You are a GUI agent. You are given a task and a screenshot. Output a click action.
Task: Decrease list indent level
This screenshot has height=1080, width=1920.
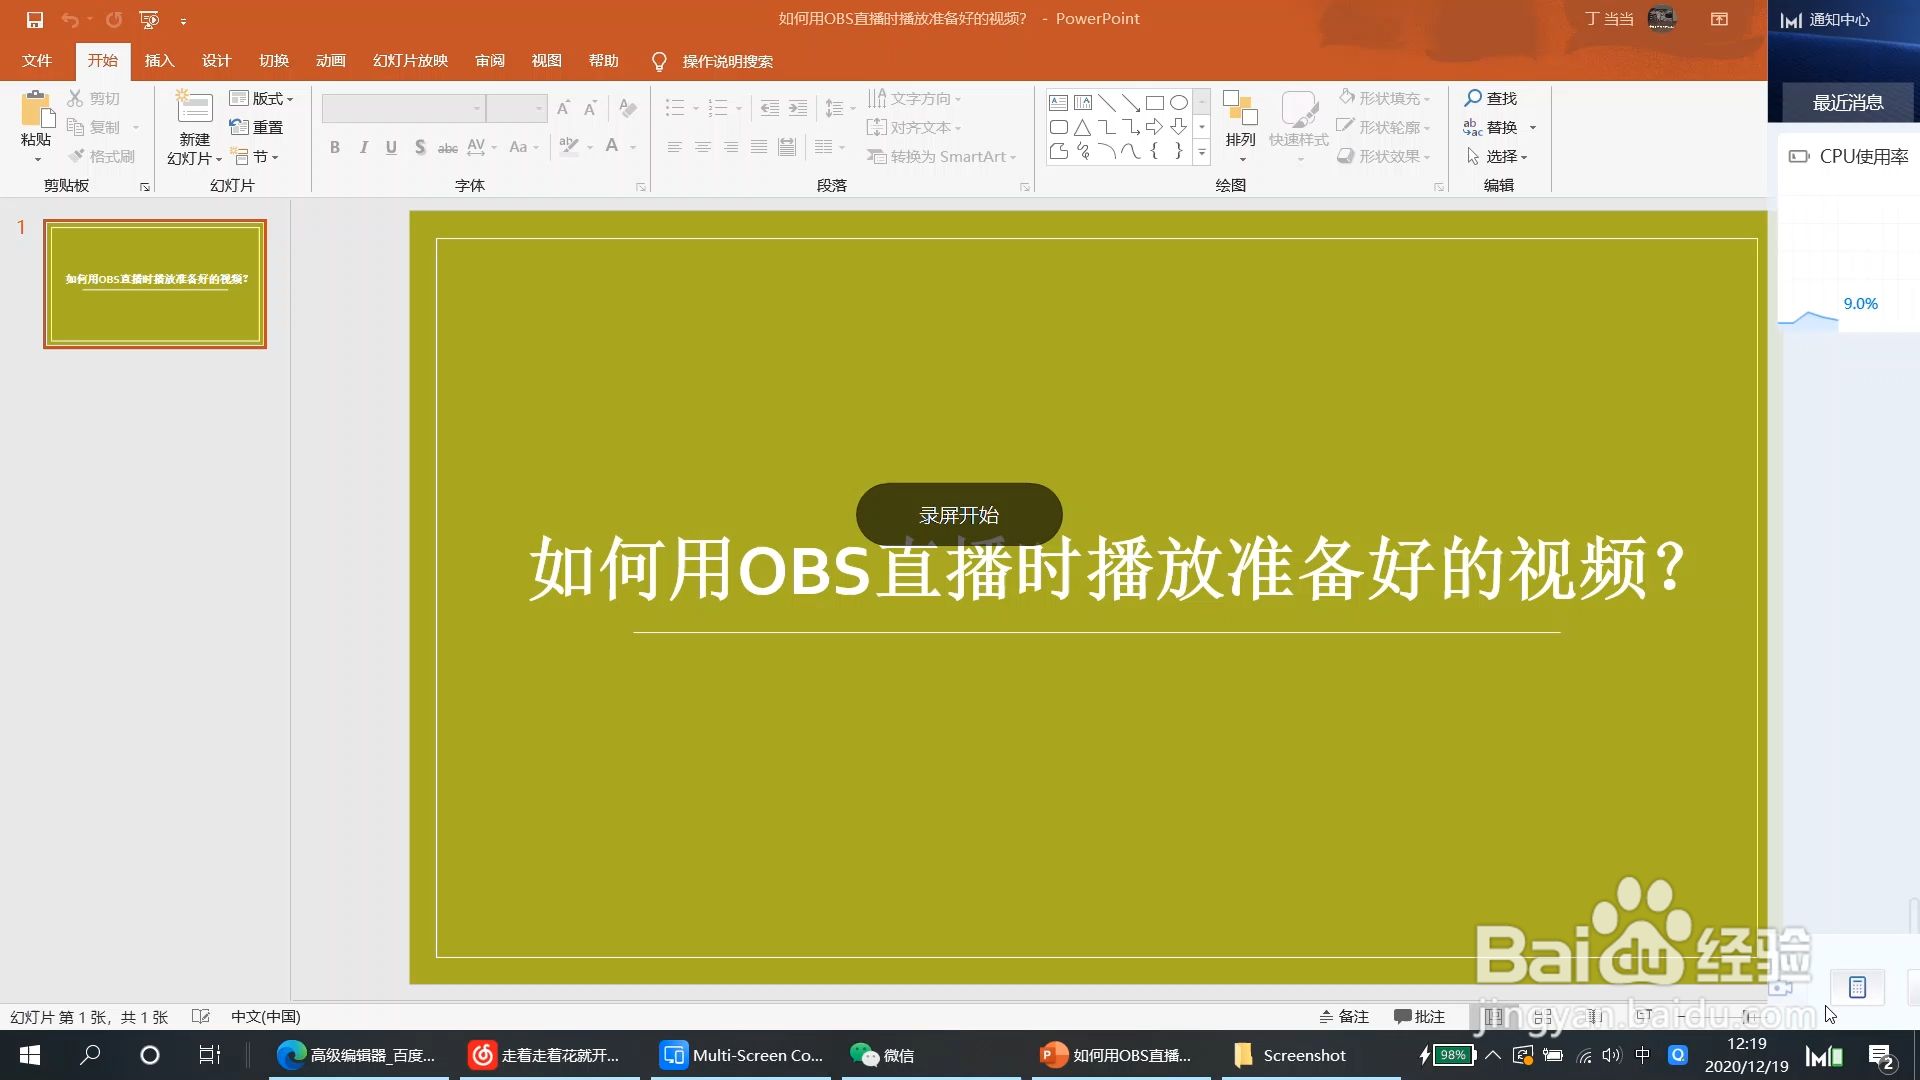point(769,108)
